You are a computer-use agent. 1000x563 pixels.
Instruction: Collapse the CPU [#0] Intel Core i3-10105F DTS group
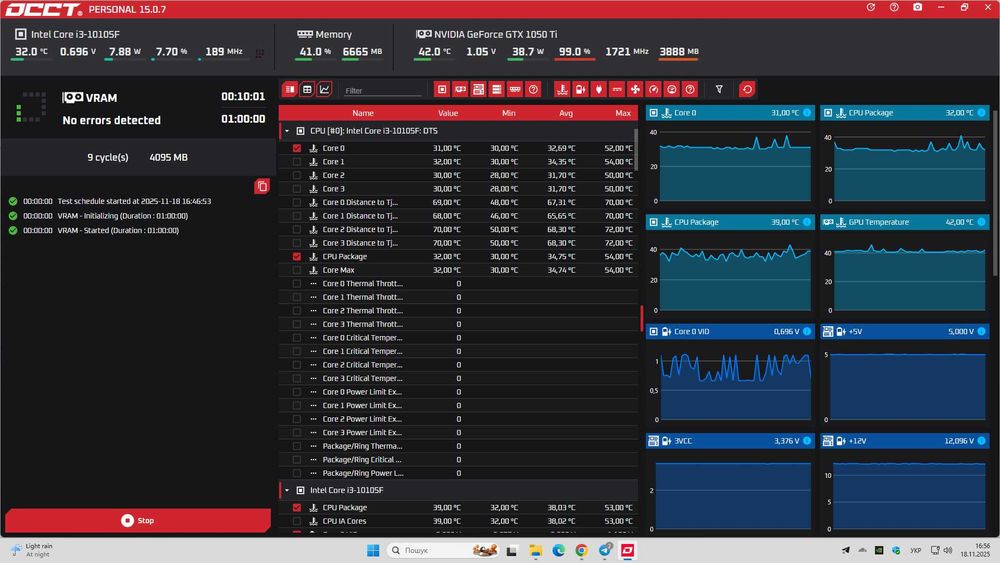(x=287, y=131)
